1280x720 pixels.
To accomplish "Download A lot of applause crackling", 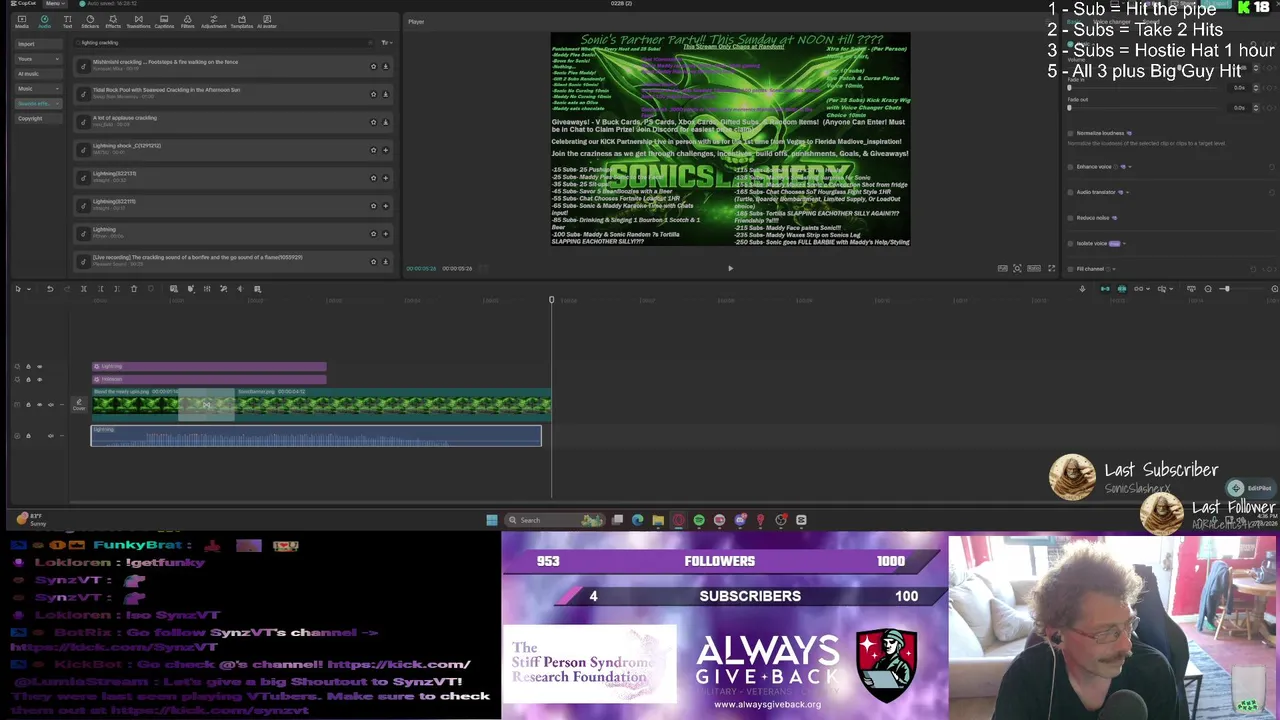I will point(385,123).
